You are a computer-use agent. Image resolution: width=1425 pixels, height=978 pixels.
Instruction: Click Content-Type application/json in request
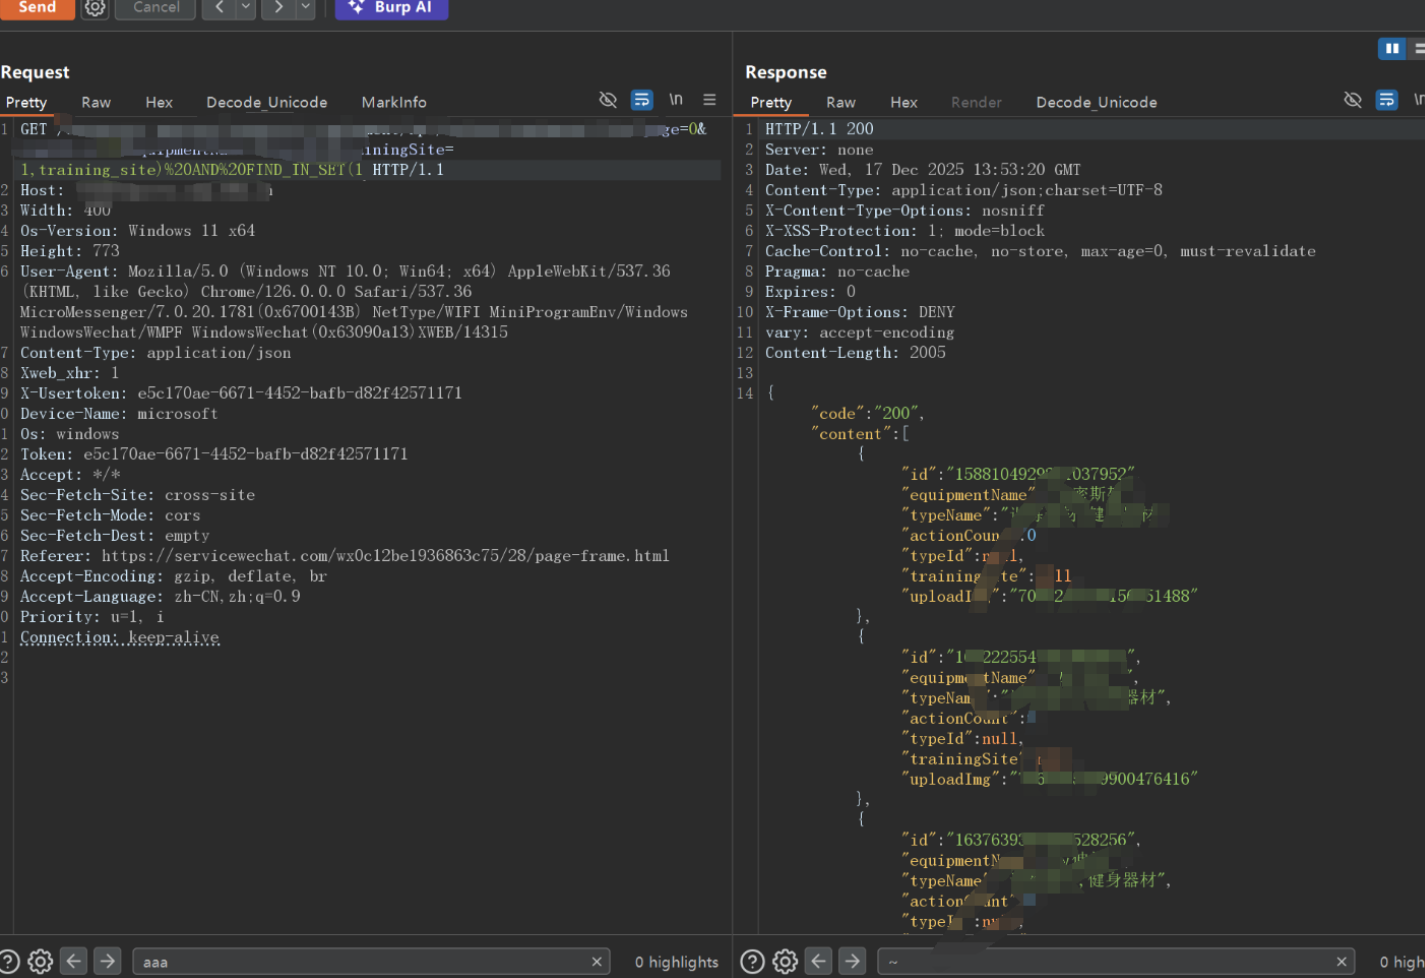point(156,353)
